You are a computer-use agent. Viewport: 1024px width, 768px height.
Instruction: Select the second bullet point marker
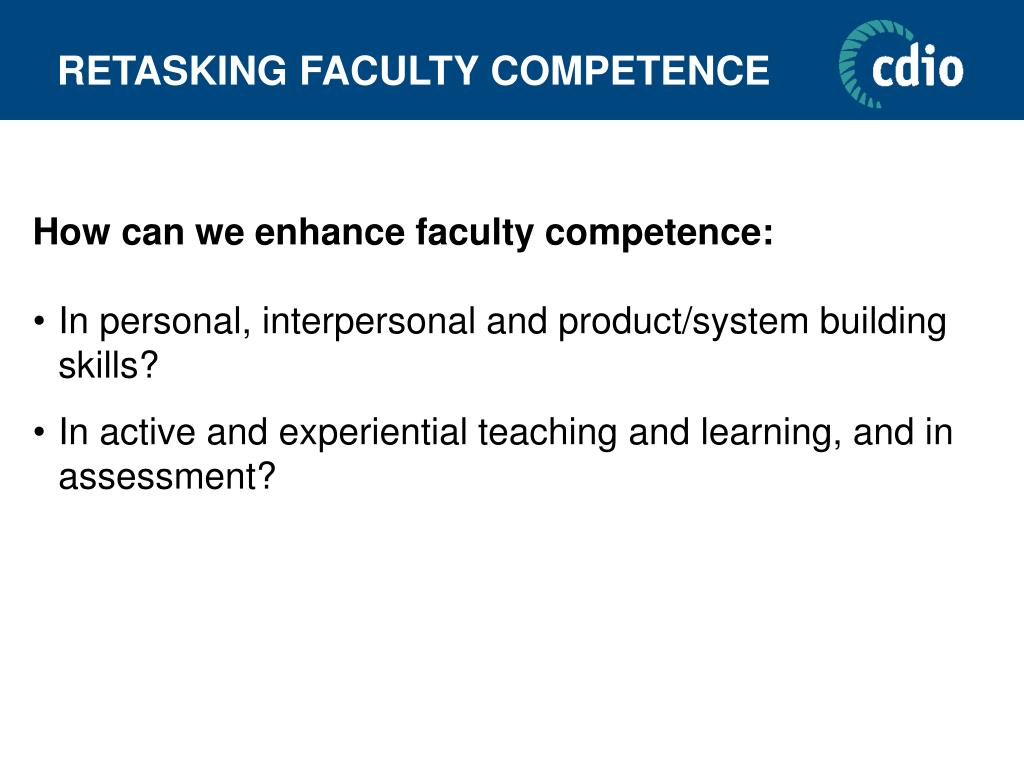click(40, 432)
